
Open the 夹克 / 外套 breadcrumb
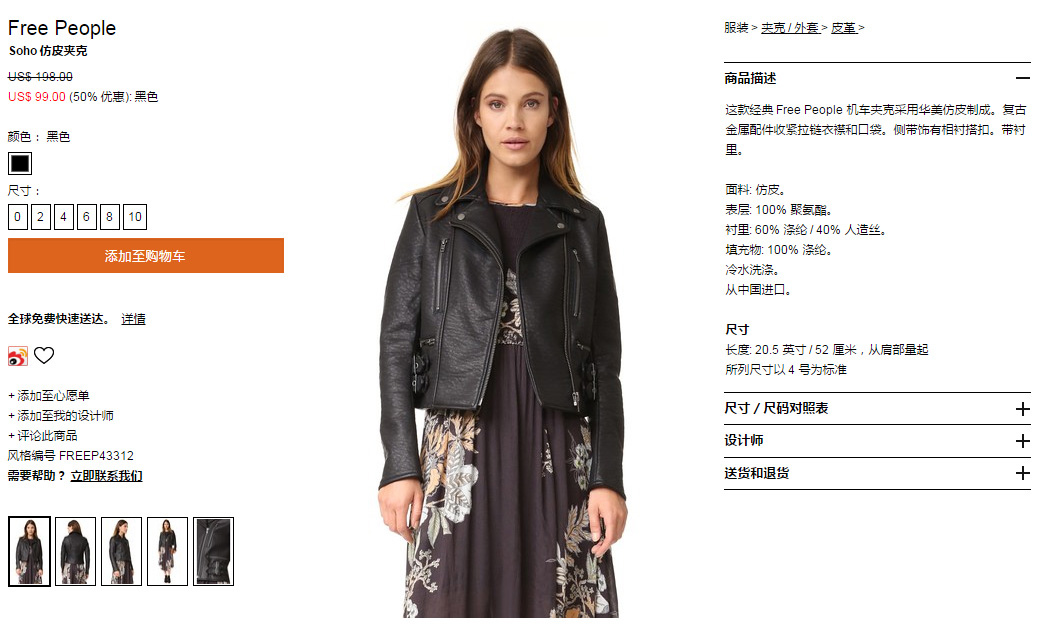pos(790,28)
